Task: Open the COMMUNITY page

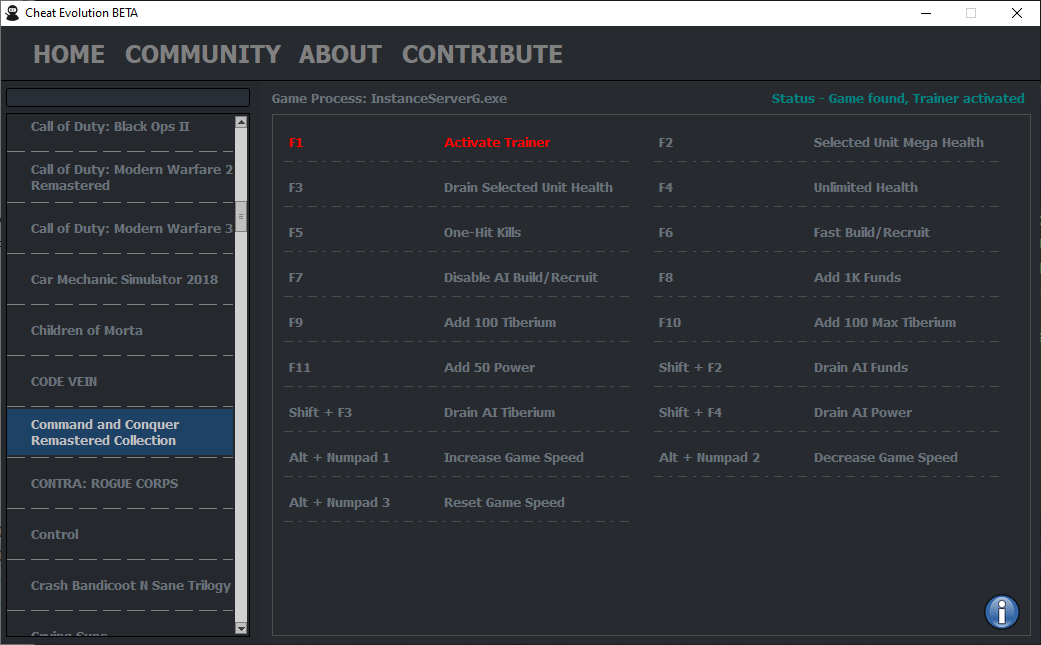Action: coord(203,54)
